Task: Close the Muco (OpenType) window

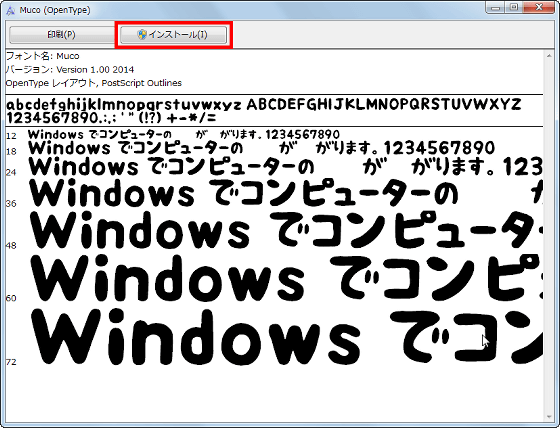Action: [x=539, y=7]
